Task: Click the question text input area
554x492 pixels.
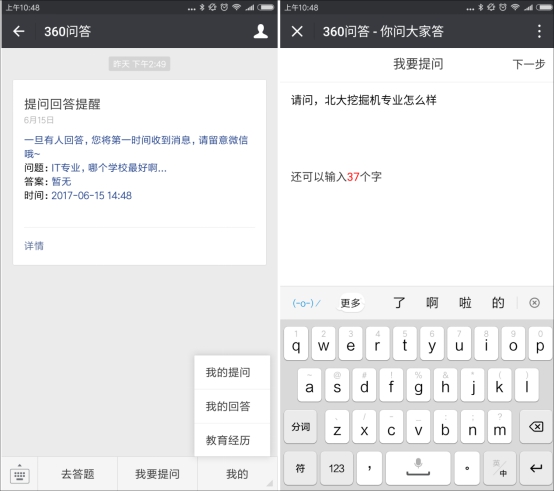Action: pos(417,124)
